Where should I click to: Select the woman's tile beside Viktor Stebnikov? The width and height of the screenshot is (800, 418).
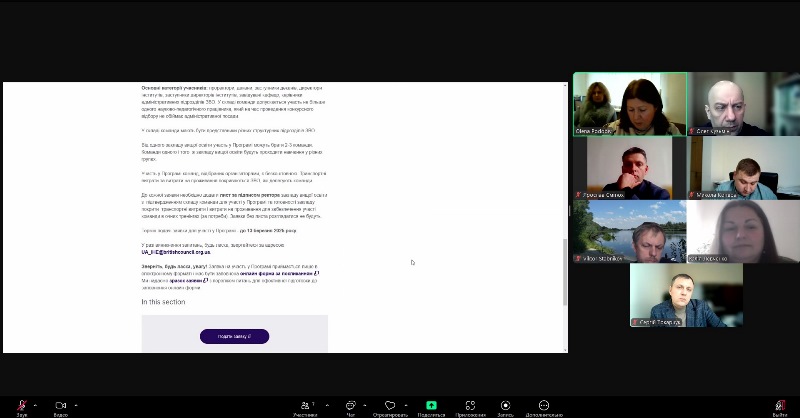point(744,232)
